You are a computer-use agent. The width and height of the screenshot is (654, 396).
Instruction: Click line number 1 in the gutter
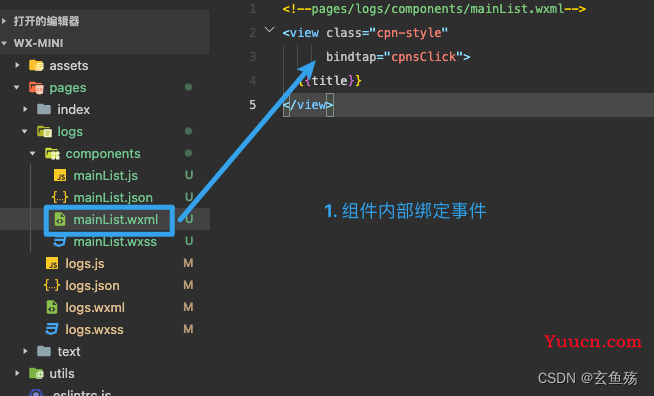pyautogui.click(x=253, y=9)
